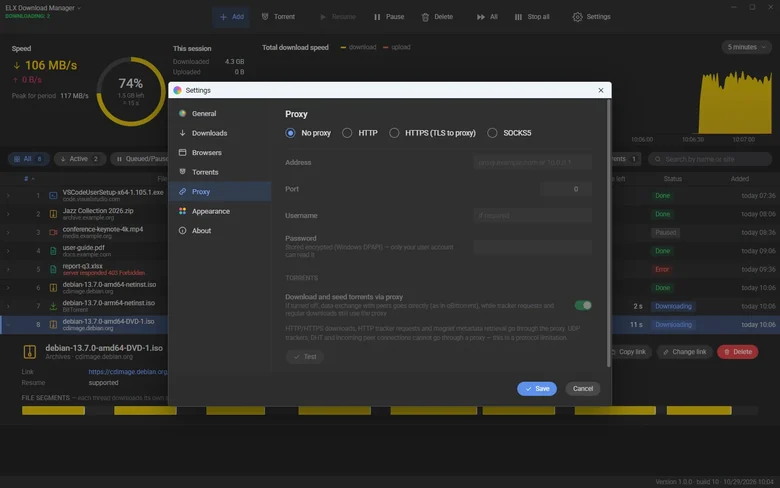Open Settings from the top toolbar
Viewport: 780px width, 488px height.
click(x=591, y=17)
